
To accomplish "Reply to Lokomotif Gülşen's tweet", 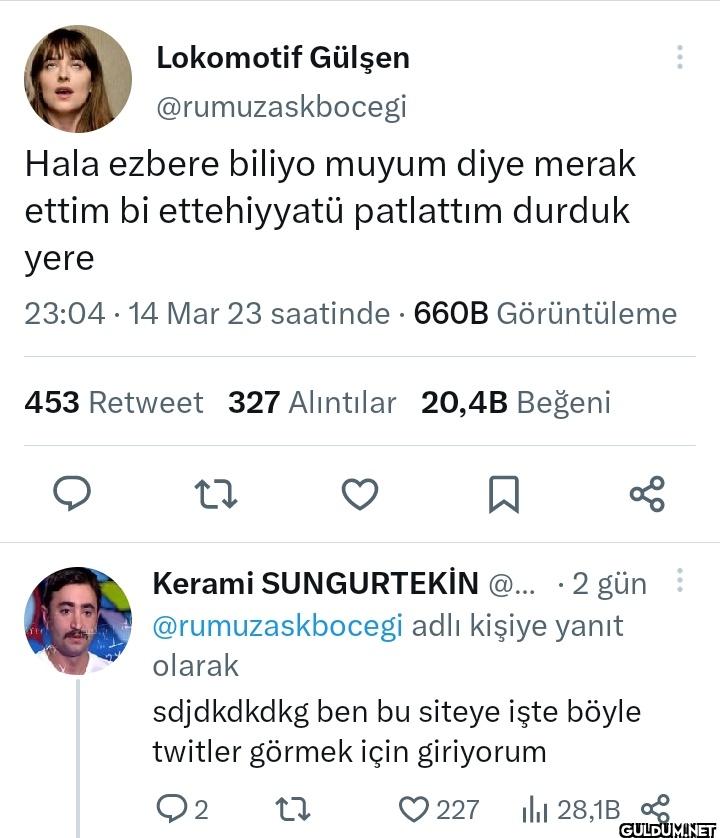I will 71,493.
